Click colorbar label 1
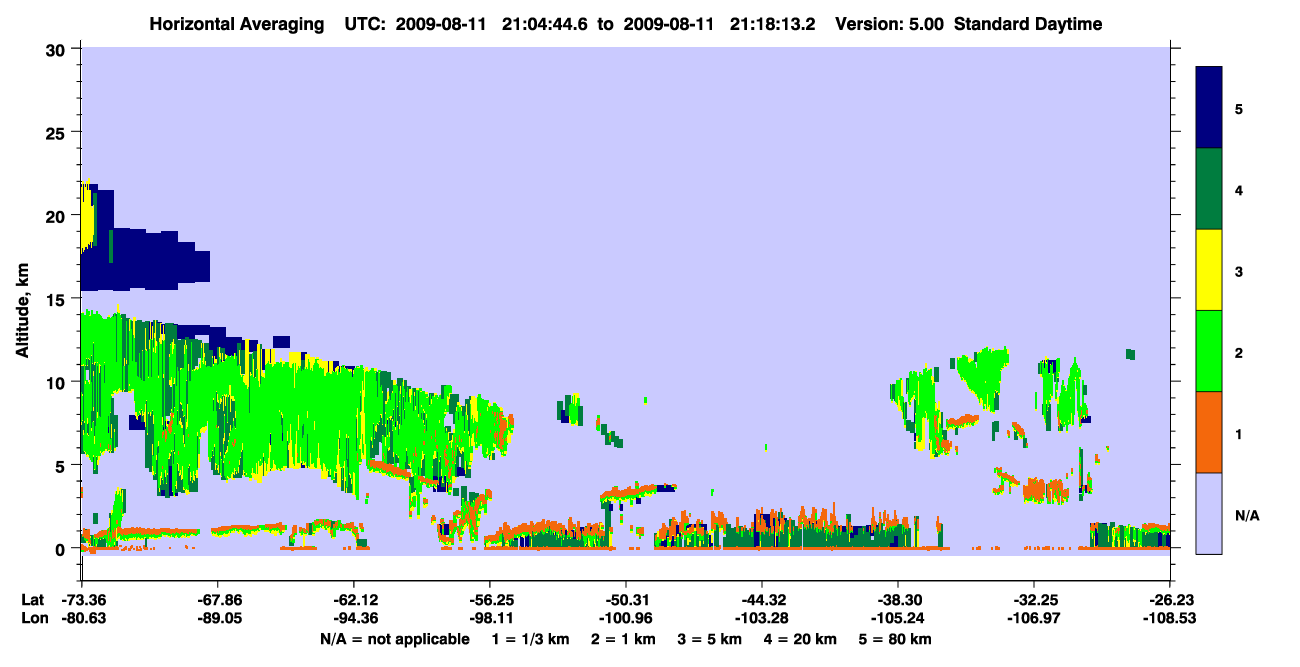The height and width of the screenshot is (667, 1300). tap(1239, 434)
